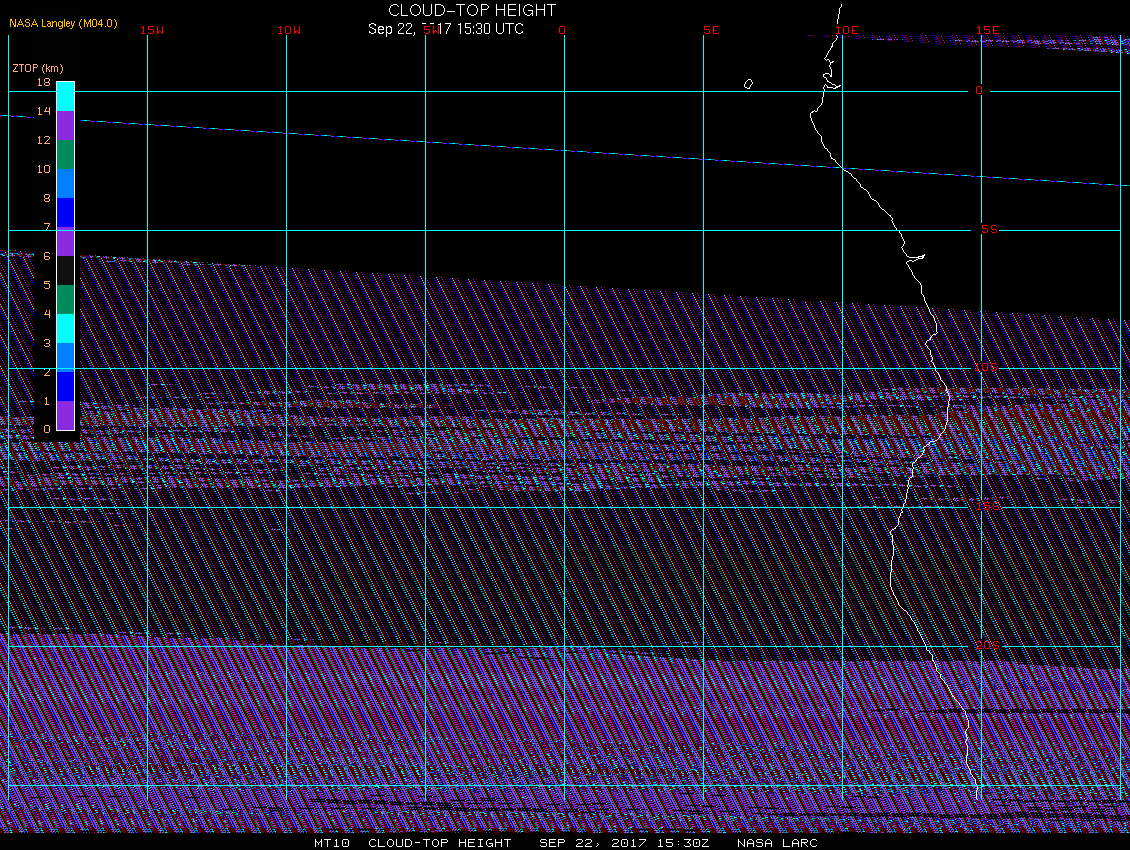Click the 'NASA Langley (M04.0)' label

pos(63,23)
